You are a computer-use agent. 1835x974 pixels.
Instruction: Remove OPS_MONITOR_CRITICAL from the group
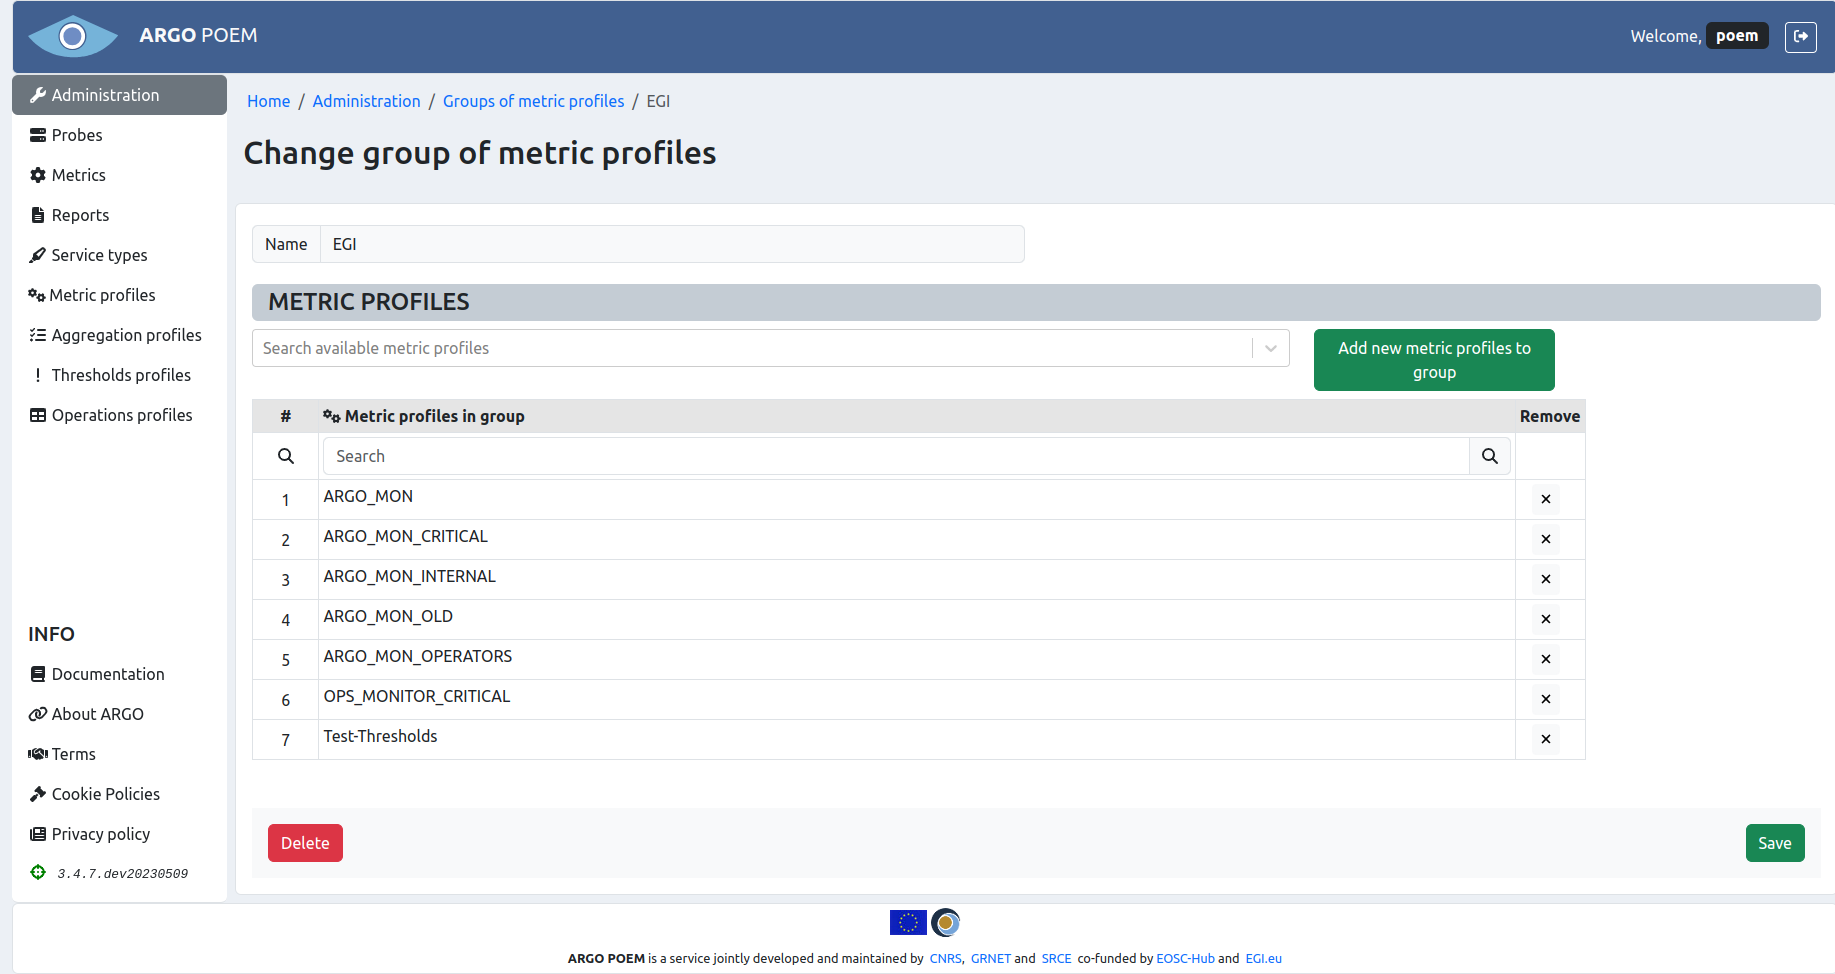(x=1545, y=699)
